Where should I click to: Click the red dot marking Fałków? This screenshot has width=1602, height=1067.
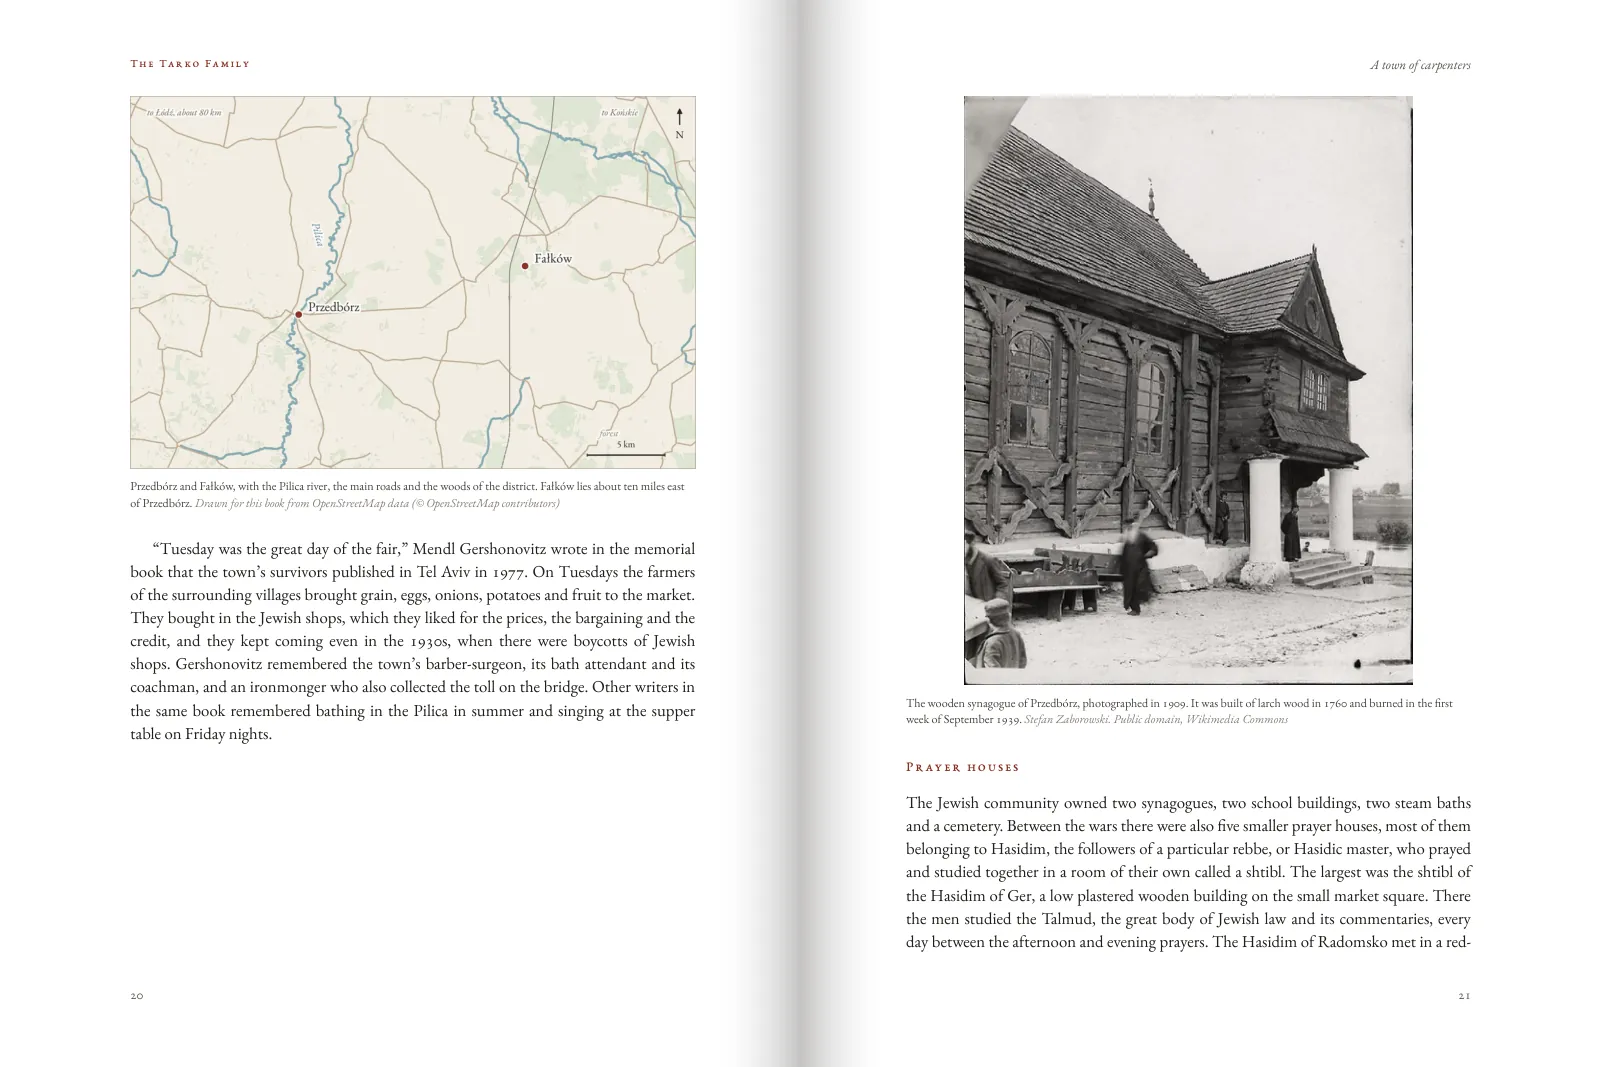525,266
